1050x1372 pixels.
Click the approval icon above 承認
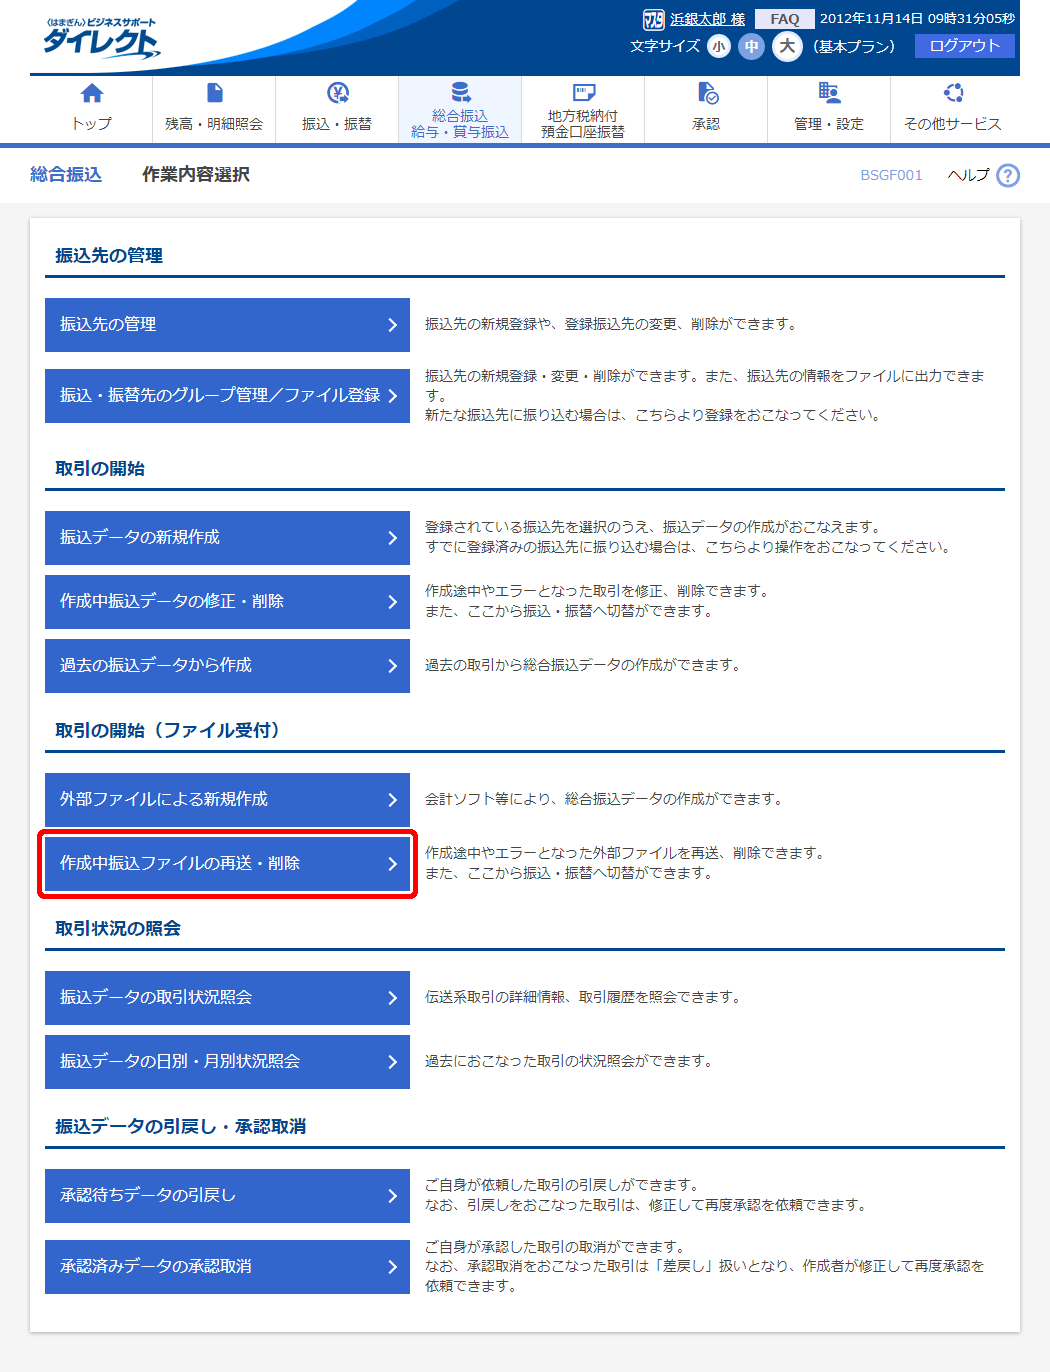point(707,93)
